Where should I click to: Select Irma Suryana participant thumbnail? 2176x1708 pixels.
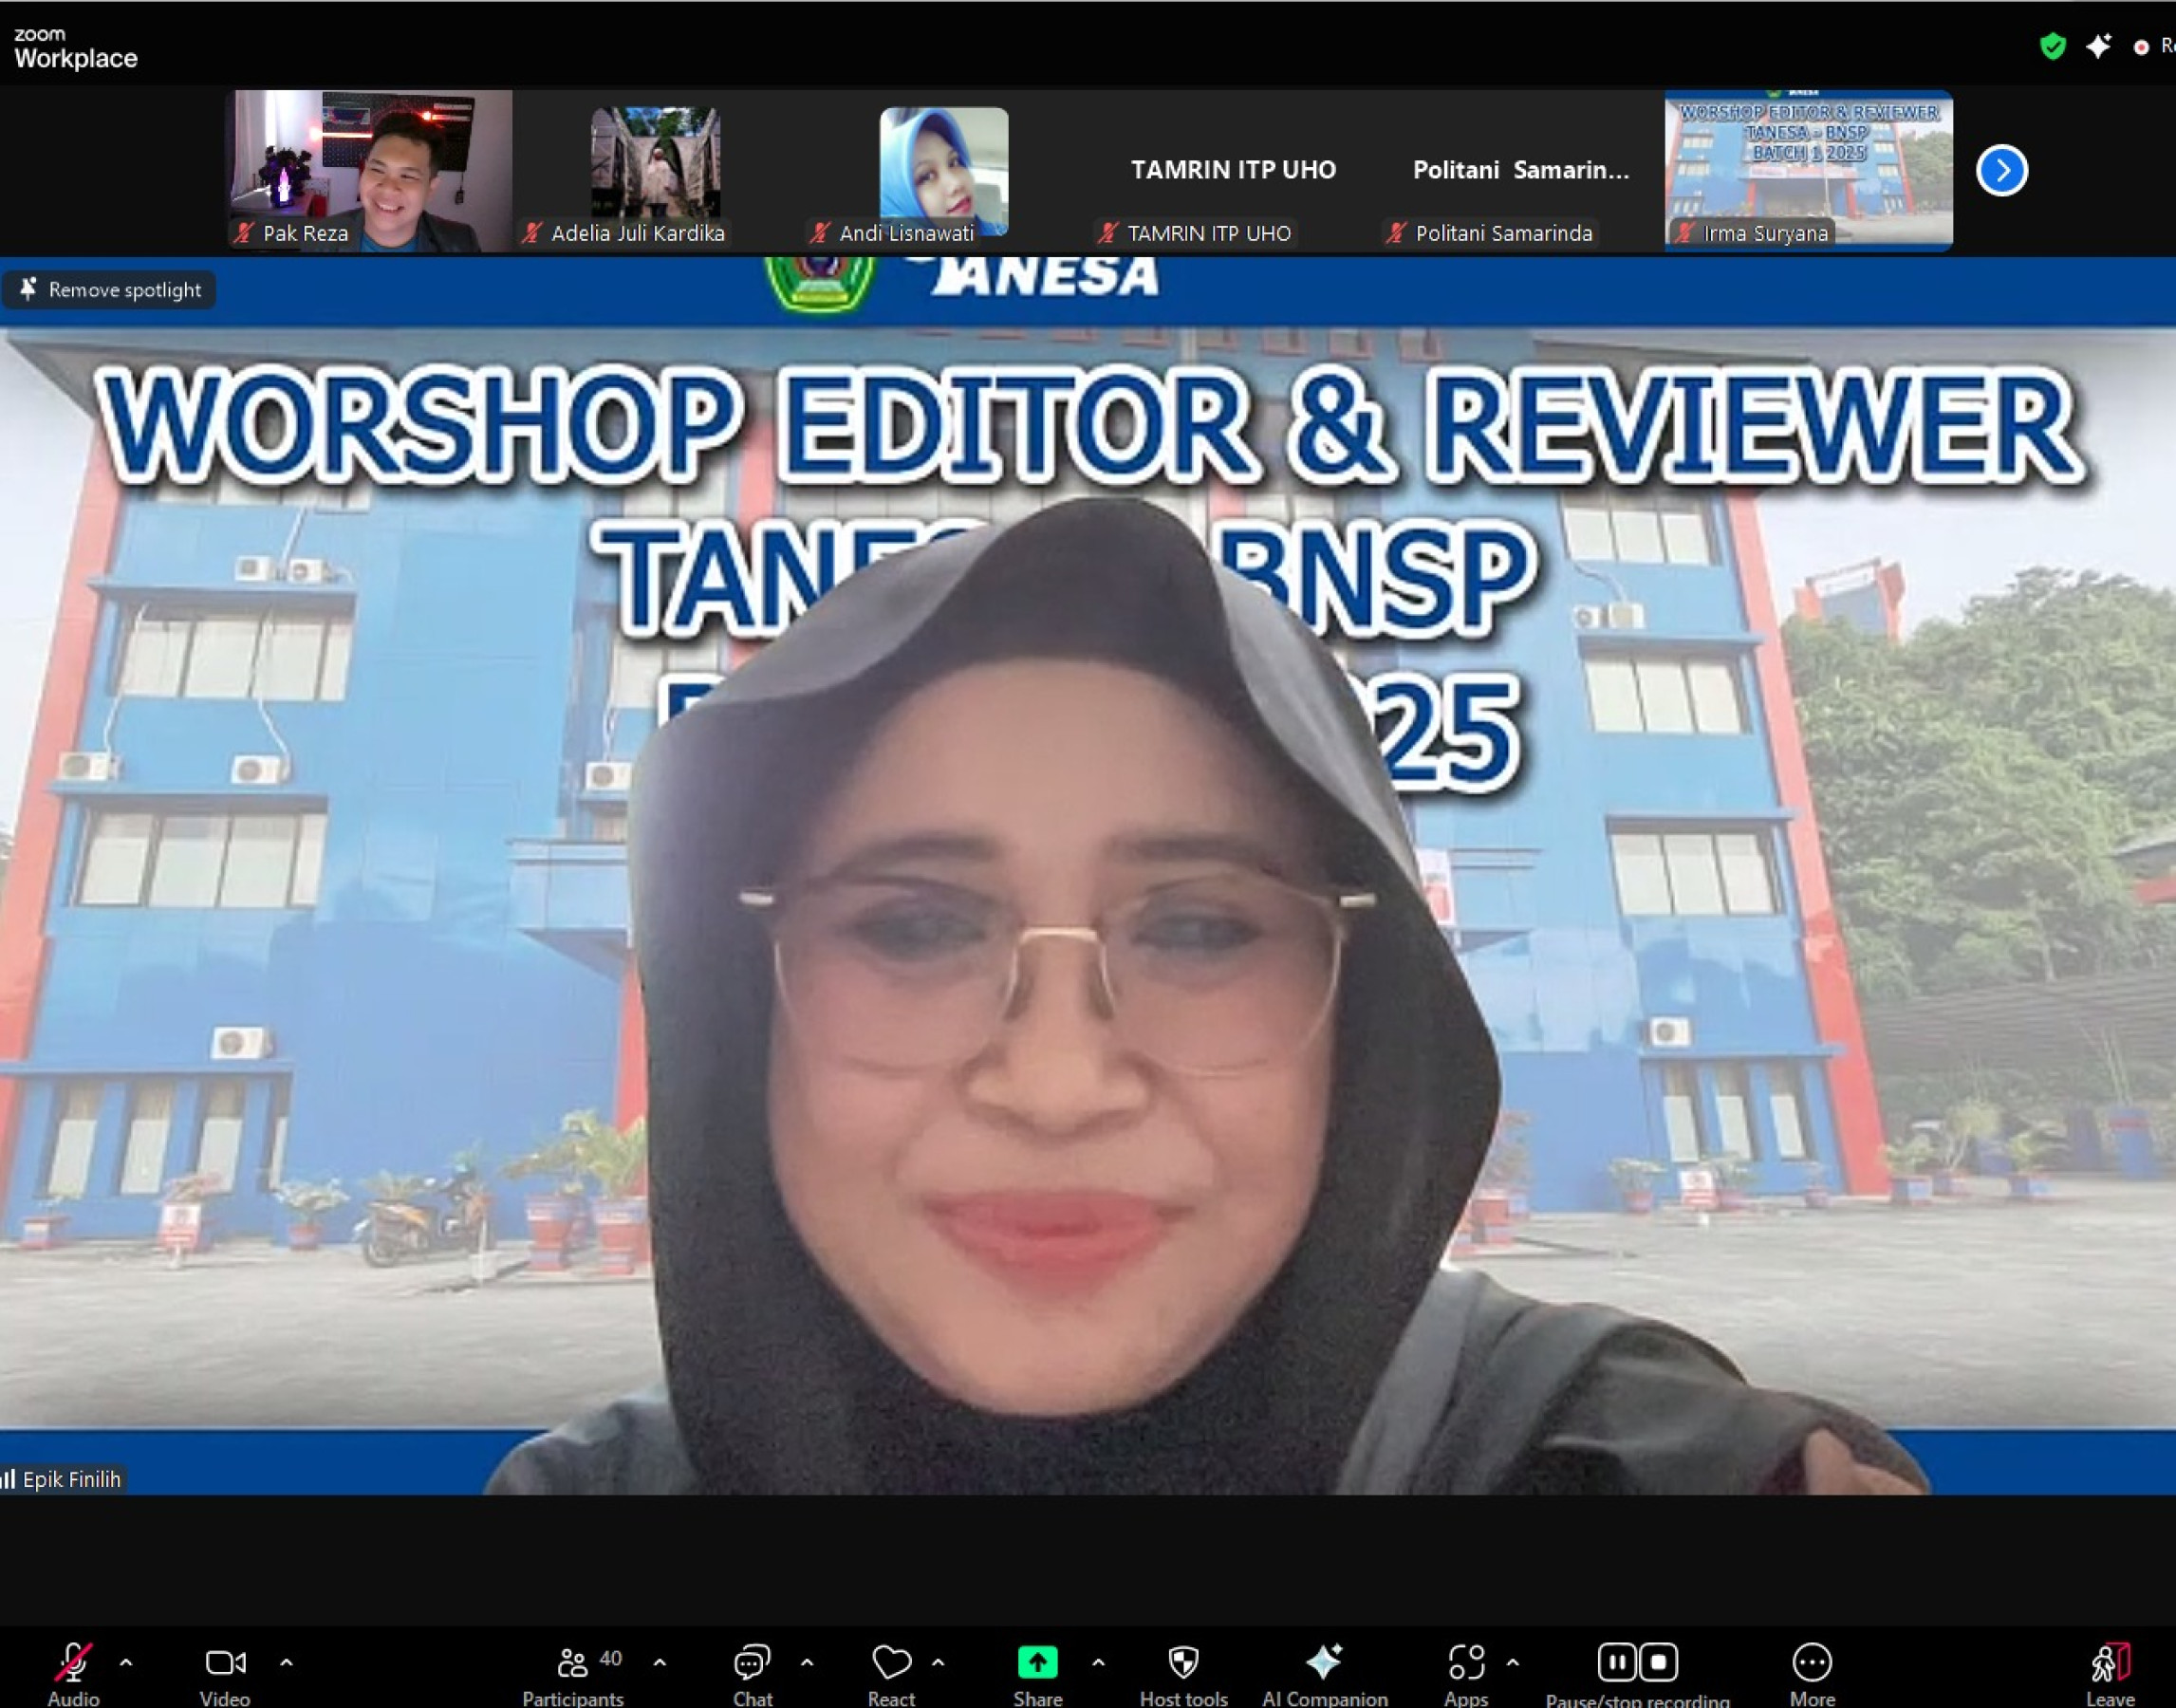pyautogui.click(x=1808, y=170)
